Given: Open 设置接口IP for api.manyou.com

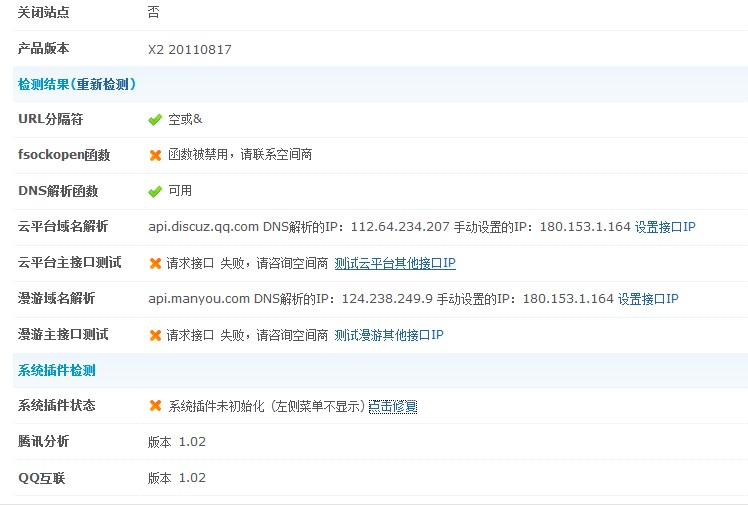Looking at the screenshot, I should [648, 299].
